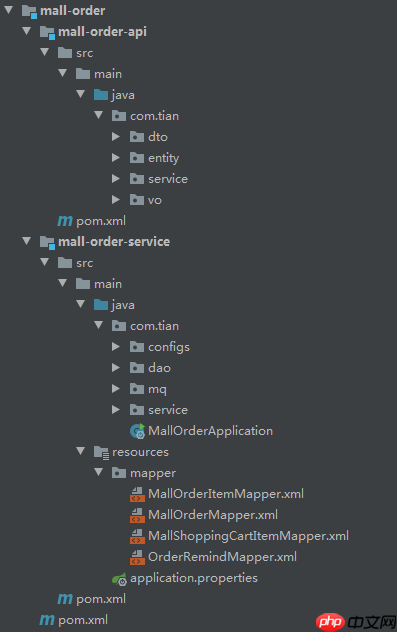Click the resources folder icon

[101, 452]
